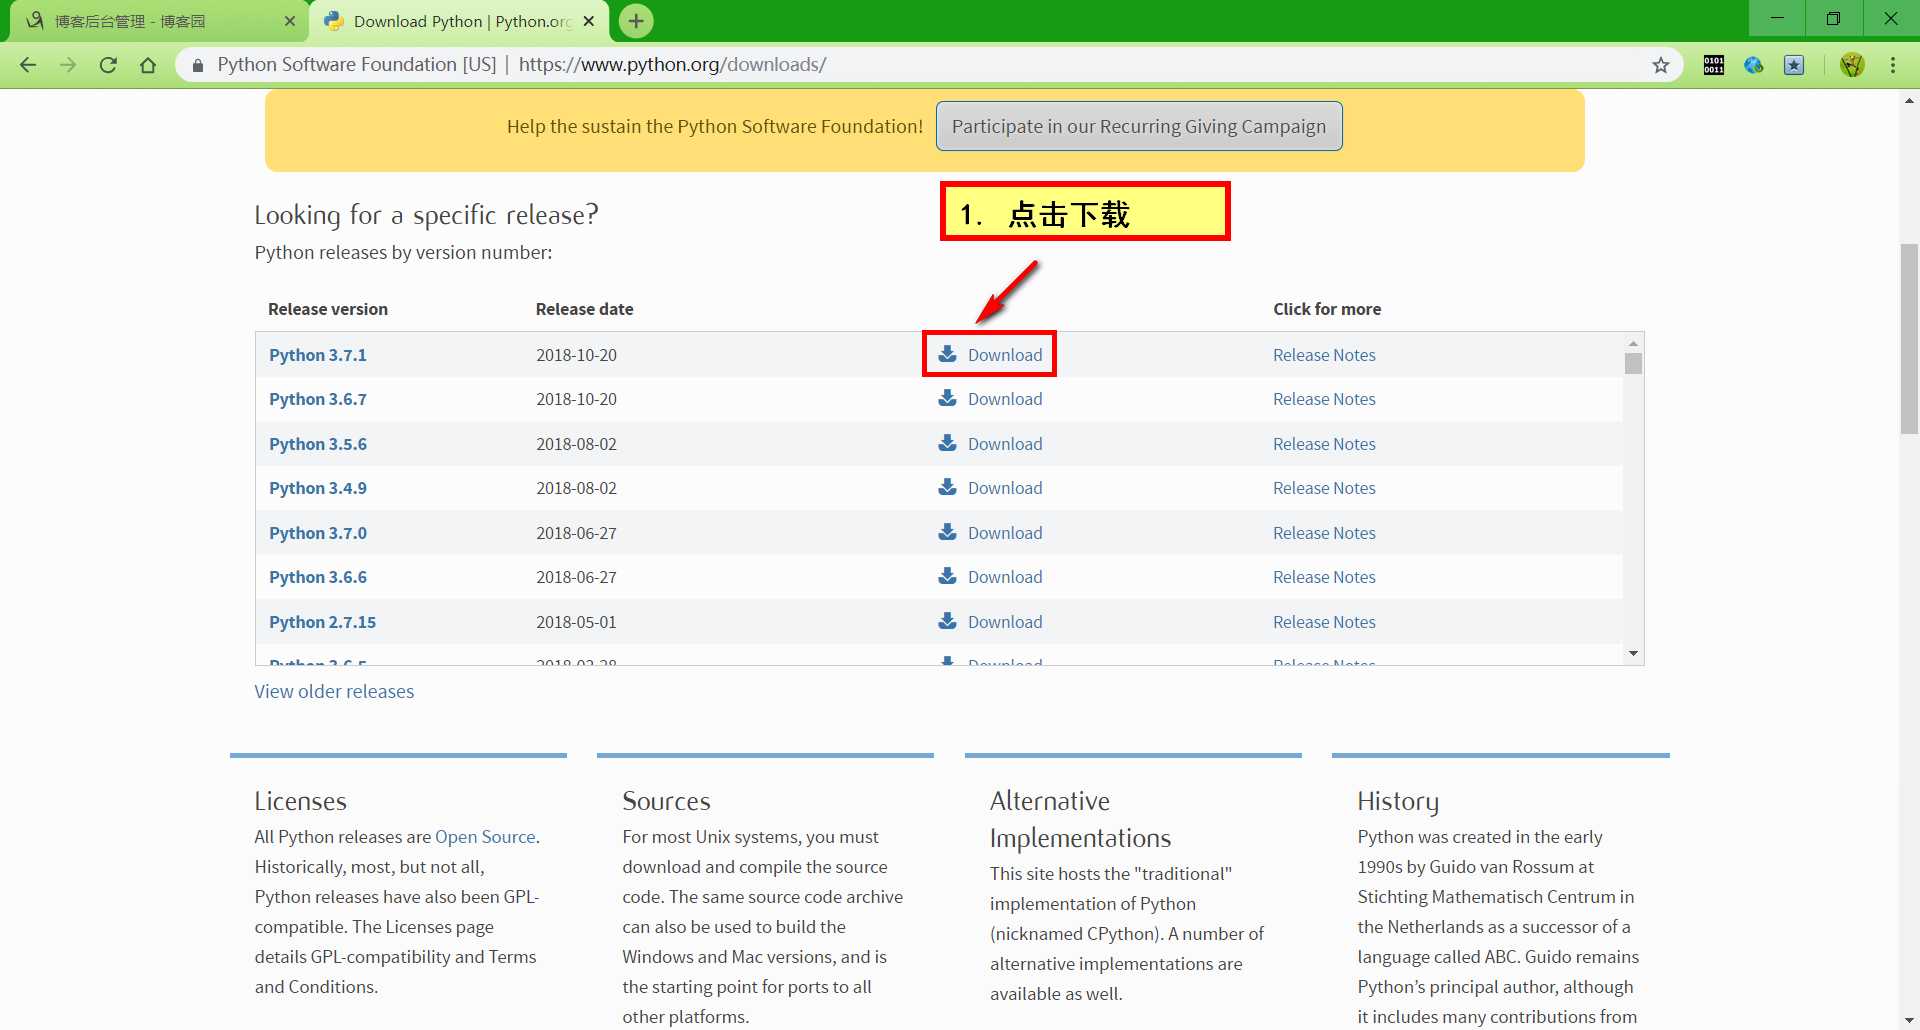Restore down the browser window
This screenshot has height=1030, width=1920.
1833,18
